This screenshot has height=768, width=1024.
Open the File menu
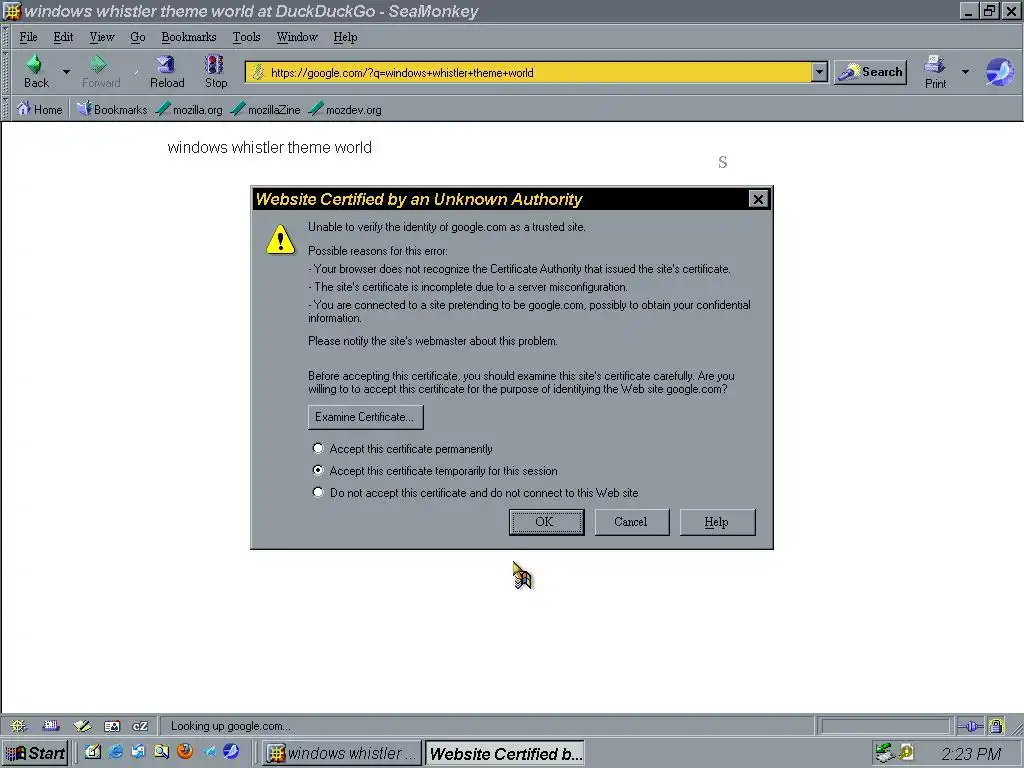click(x=28, y=37)
